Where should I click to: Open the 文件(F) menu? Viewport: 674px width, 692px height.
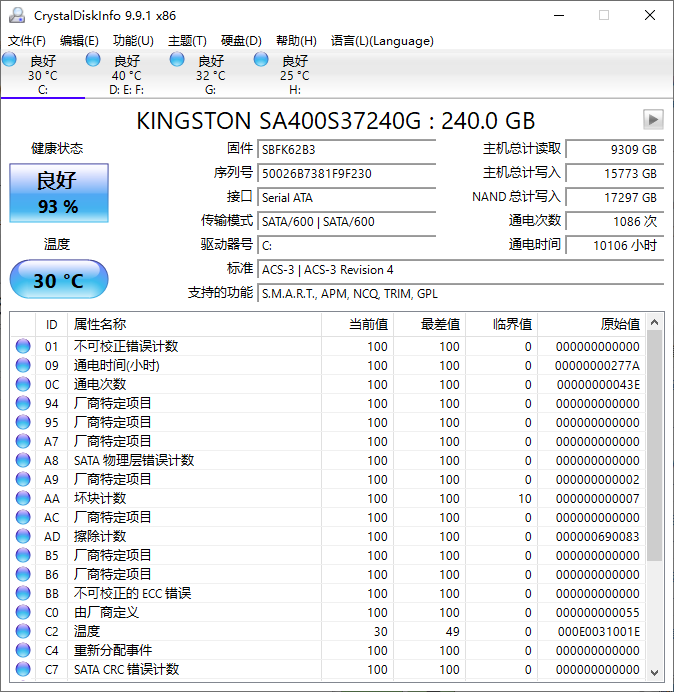[x=26, y=41]
